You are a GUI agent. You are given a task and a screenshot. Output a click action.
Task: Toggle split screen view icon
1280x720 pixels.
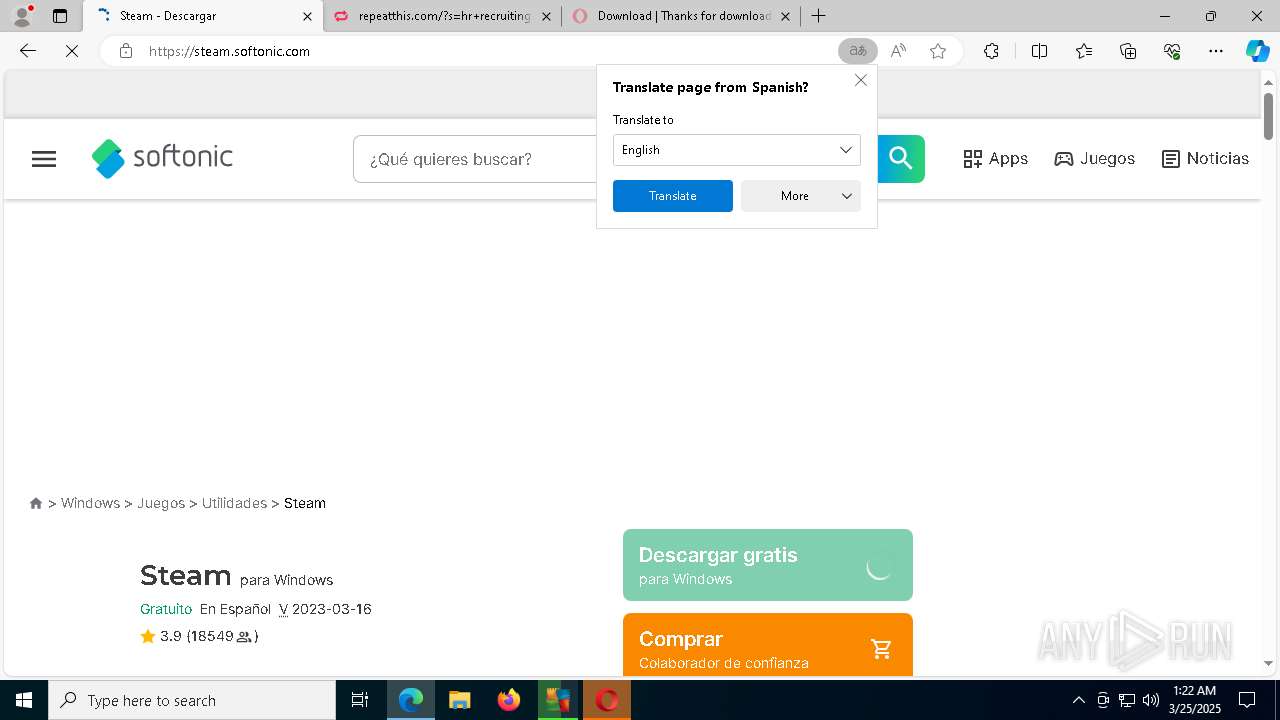point(1039,51)
